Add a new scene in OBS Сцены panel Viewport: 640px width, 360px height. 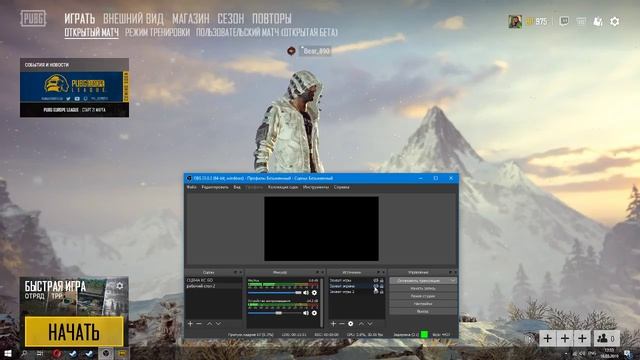(x=190, y=324)
